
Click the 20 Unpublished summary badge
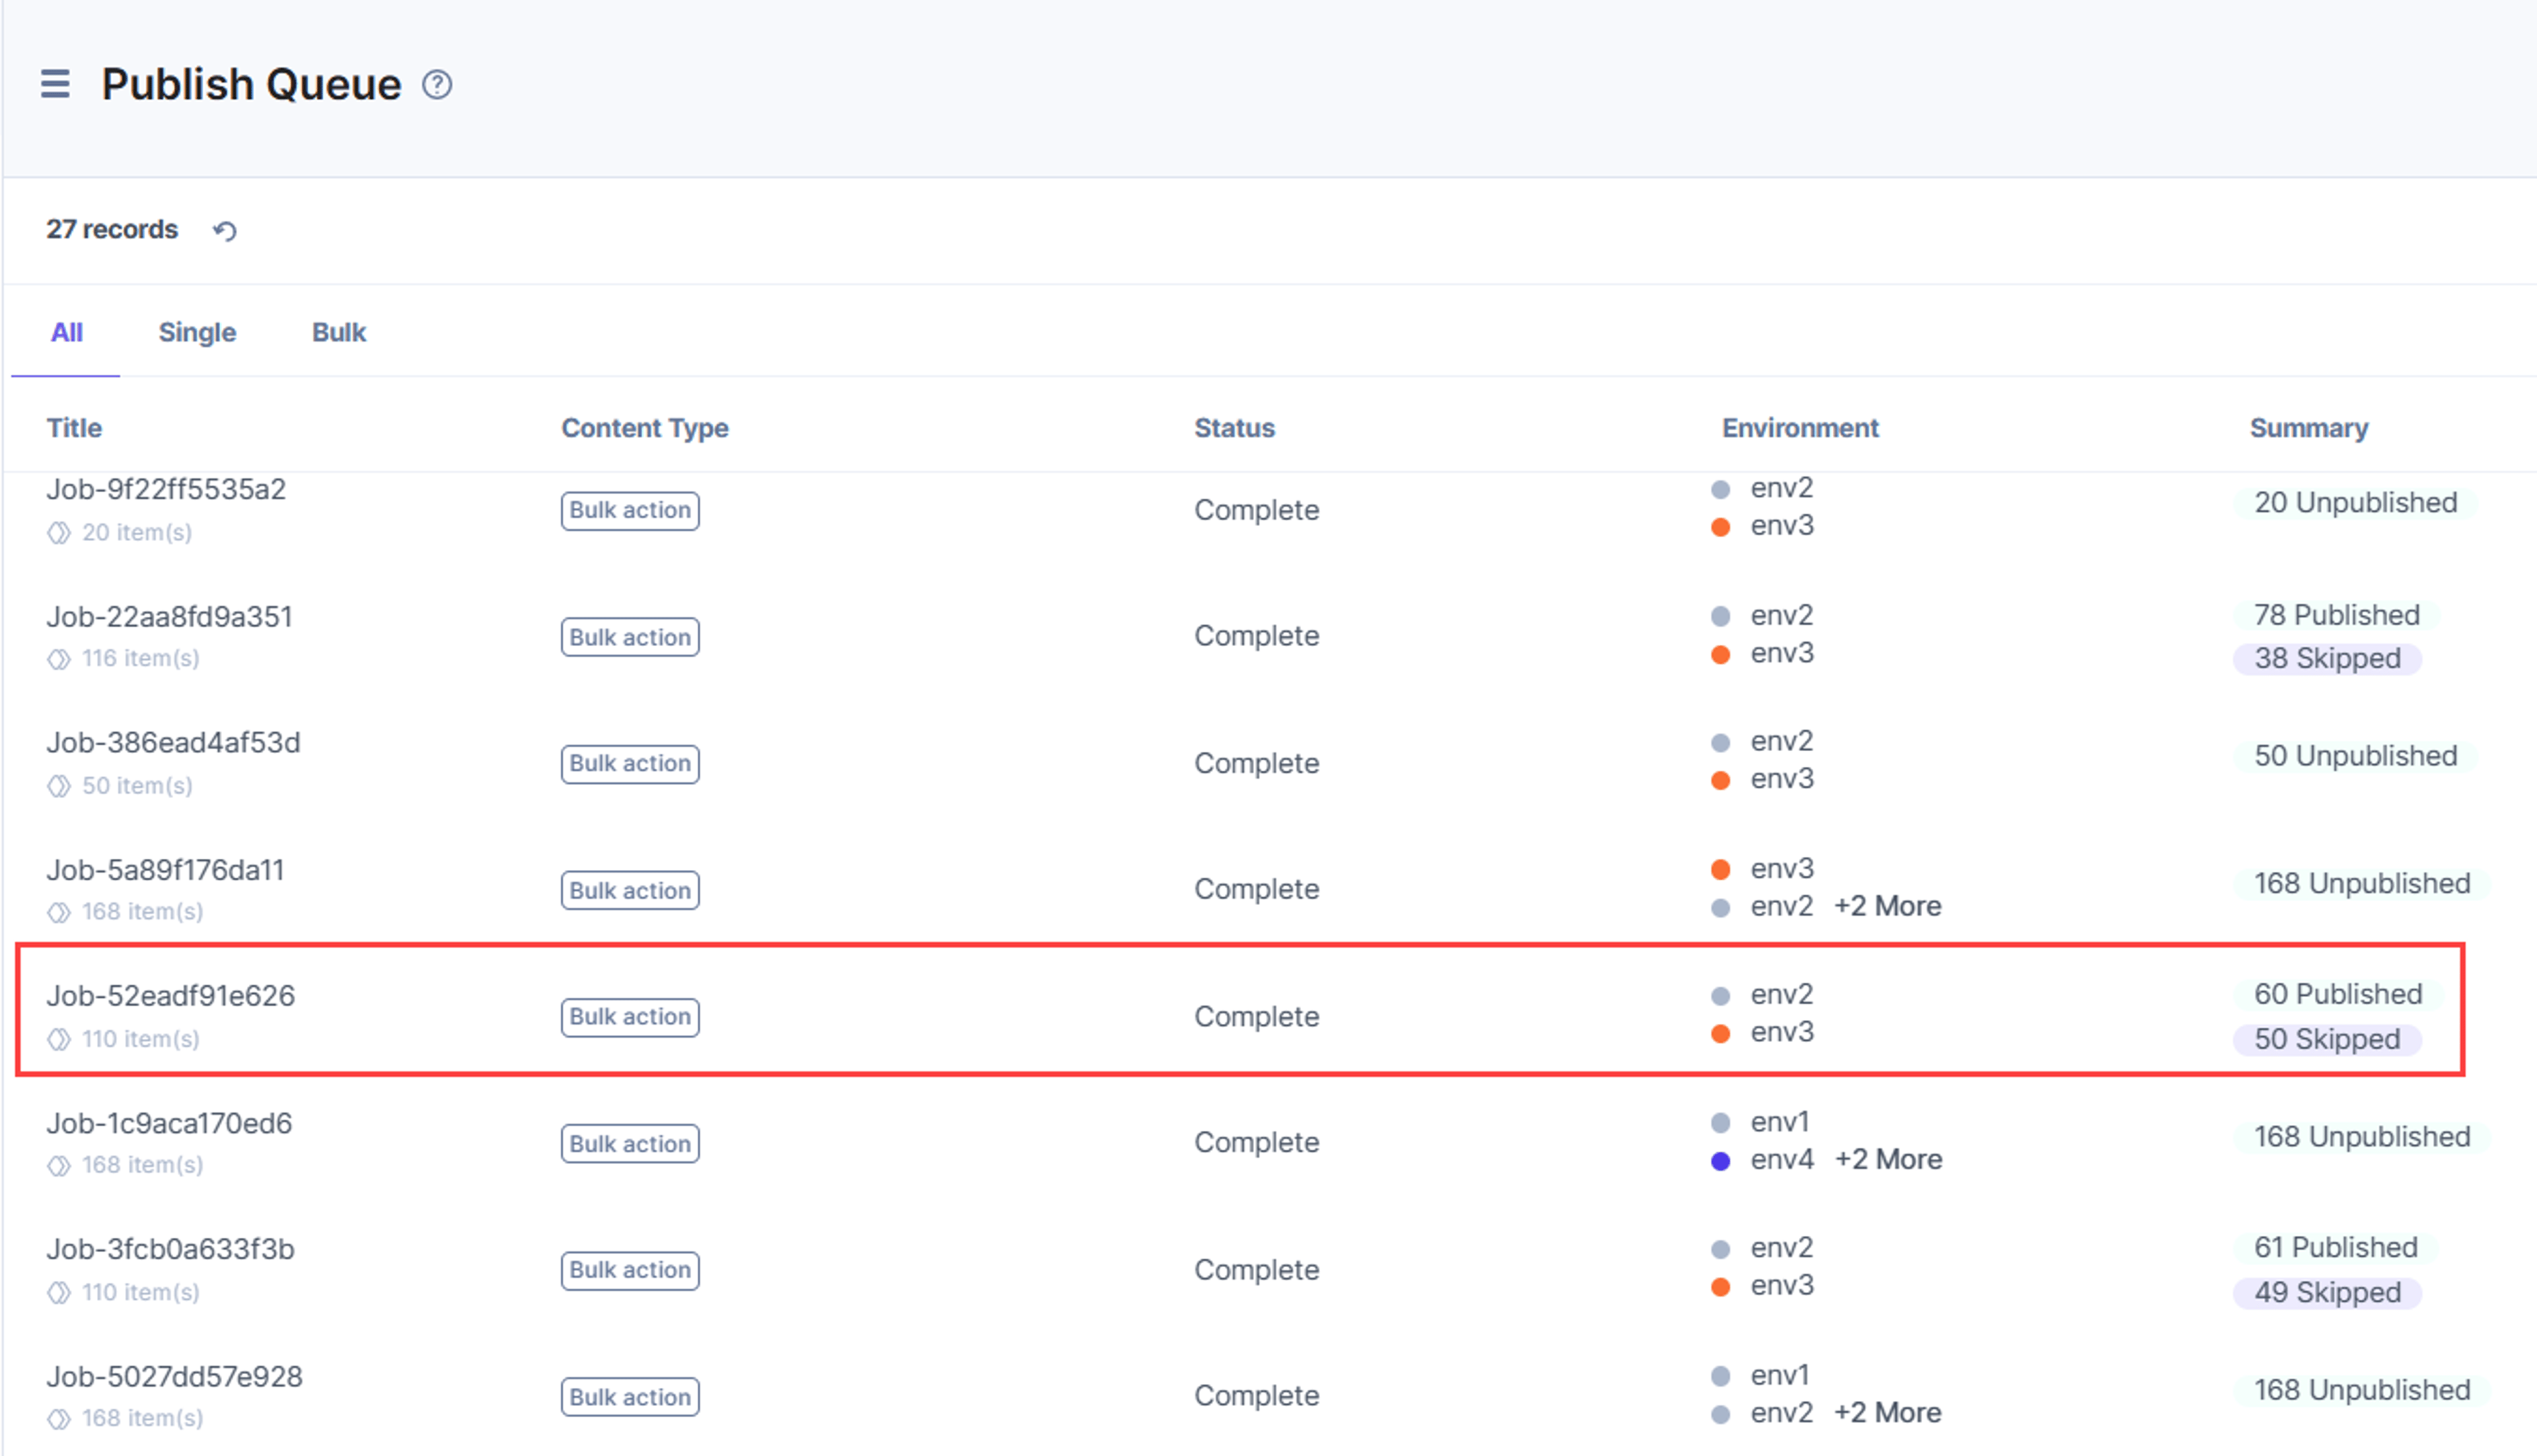coord(2355,503)
